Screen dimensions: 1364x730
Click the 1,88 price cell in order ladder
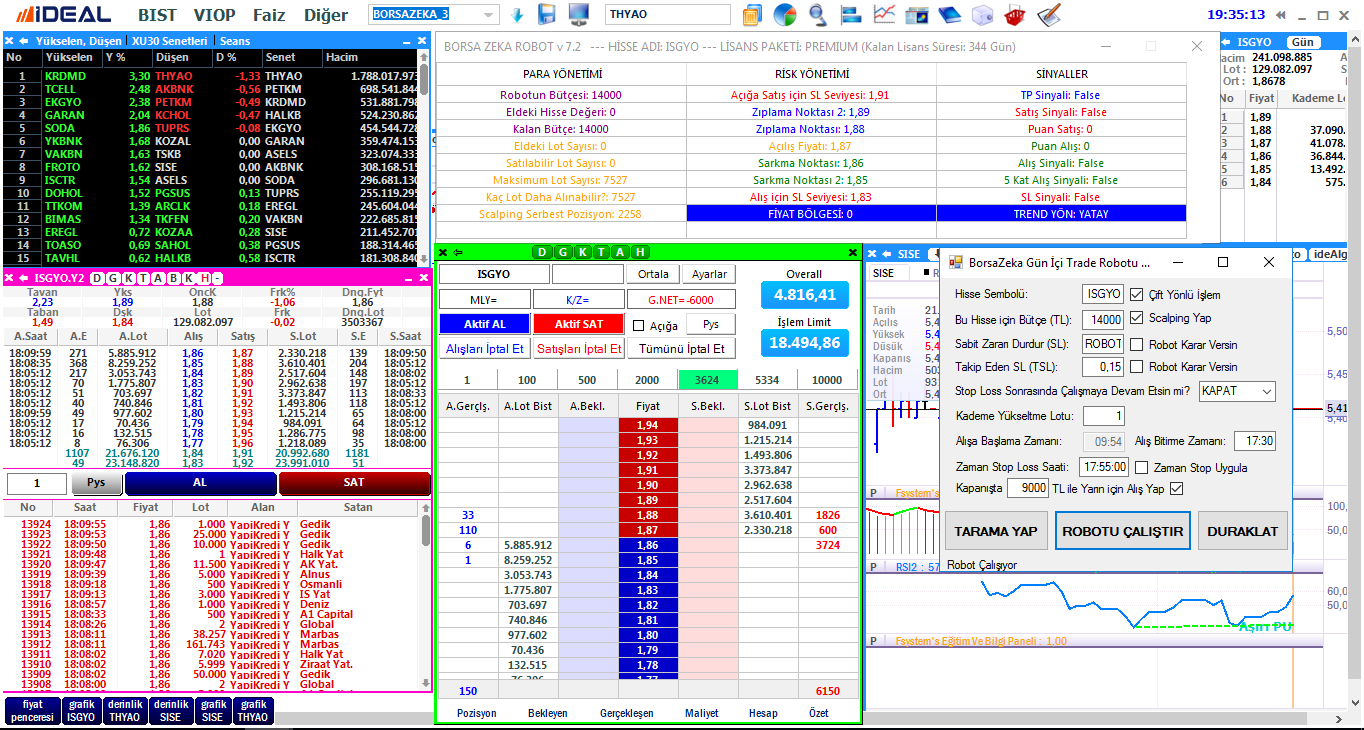pyautogui.click(x=647, y=515)
